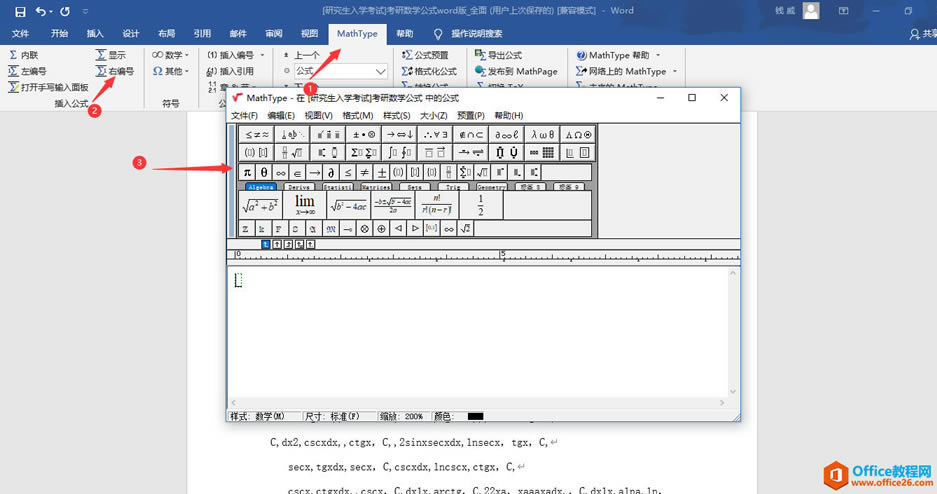Open MathType 编辑(E) menu
The height and width of the screenshot is (494, 937).
[x=281, y=115]
